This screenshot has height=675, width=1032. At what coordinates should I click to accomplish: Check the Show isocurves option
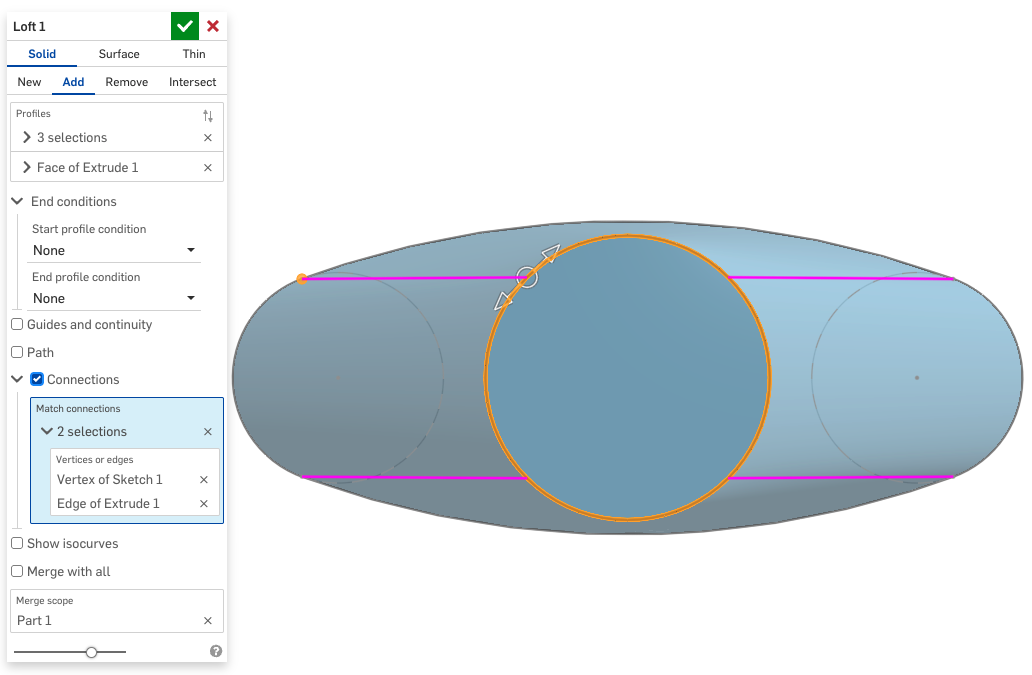(x=16, y=543)
